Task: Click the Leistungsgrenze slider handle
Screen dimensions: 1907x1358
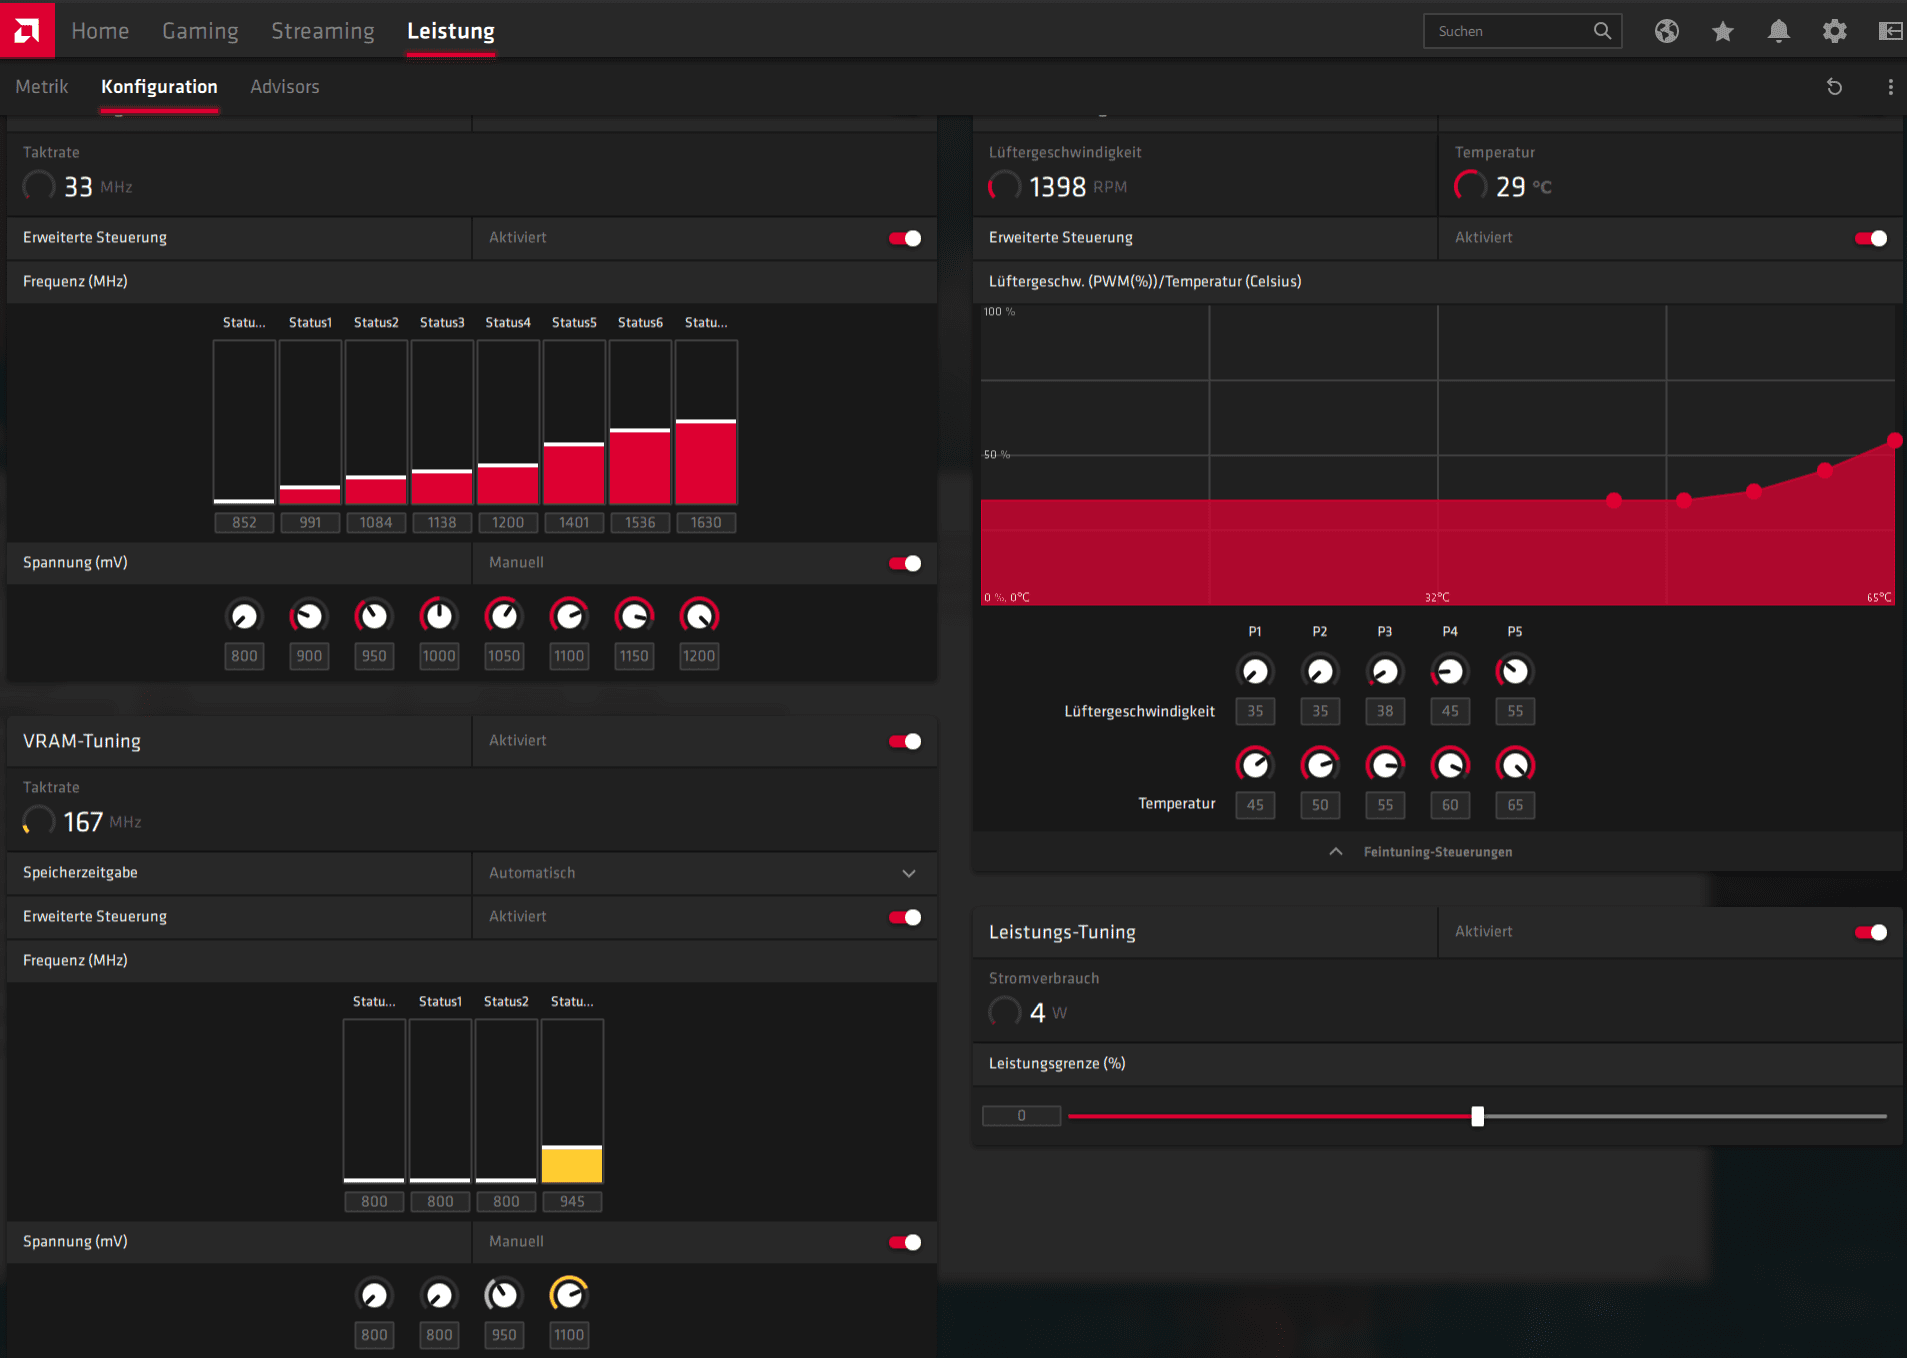Action: pos(1477,1116)
